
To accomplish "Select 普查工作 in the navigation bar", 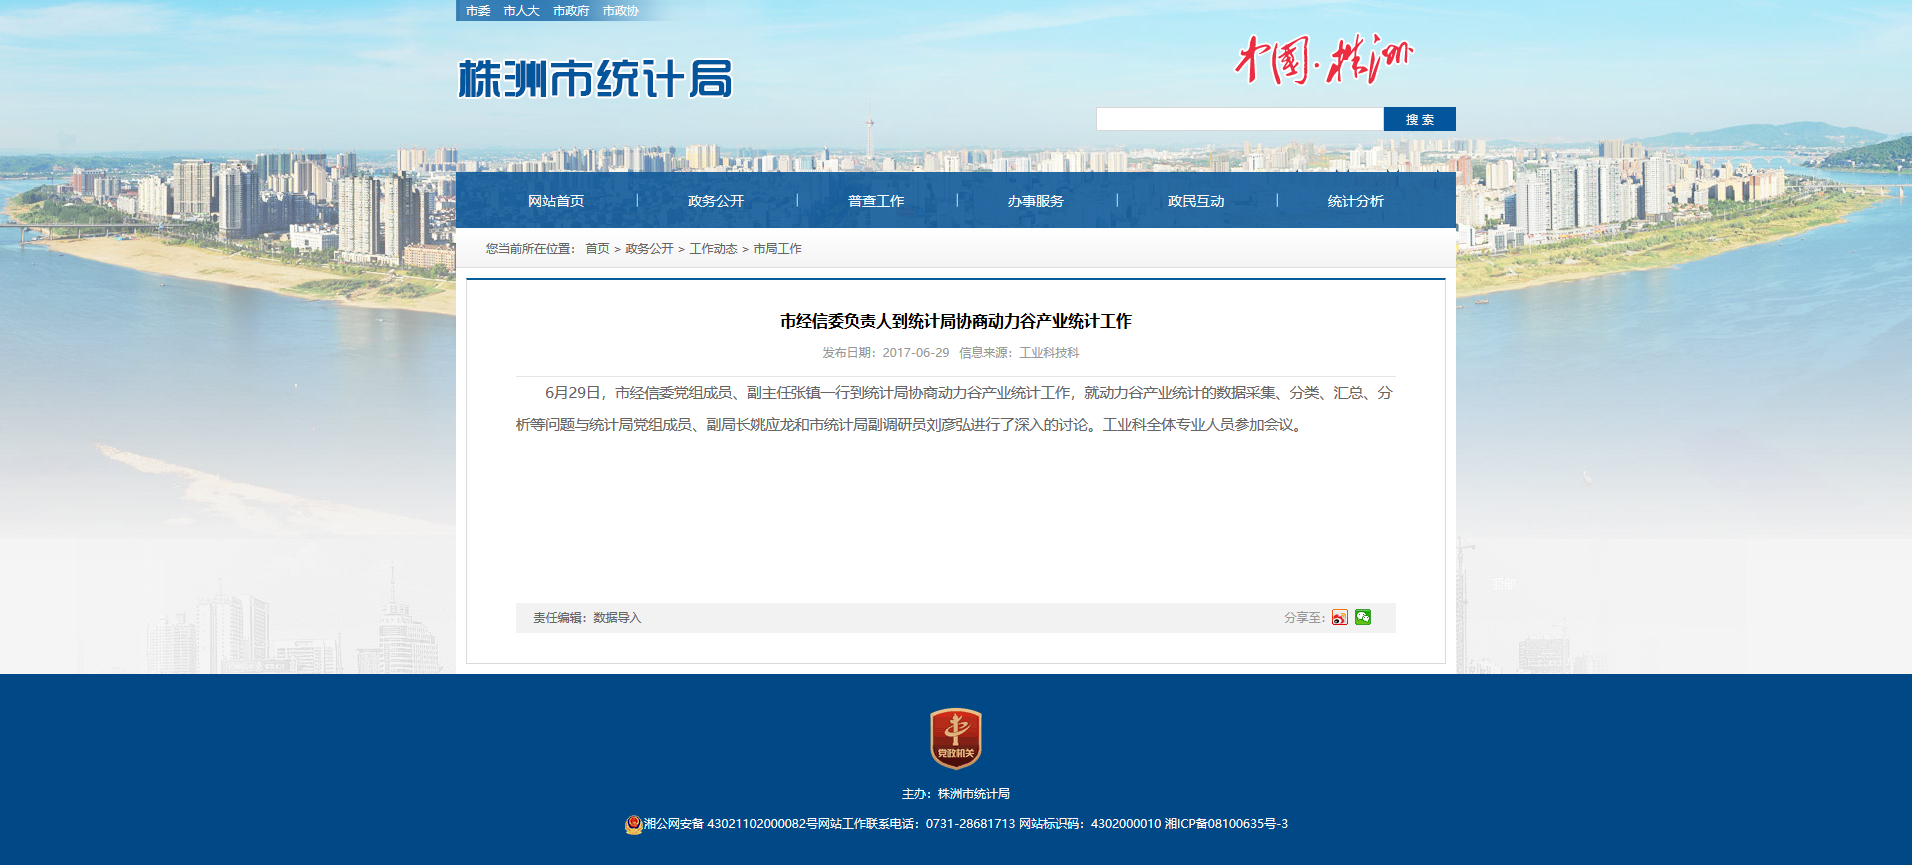I will (876, 201).
